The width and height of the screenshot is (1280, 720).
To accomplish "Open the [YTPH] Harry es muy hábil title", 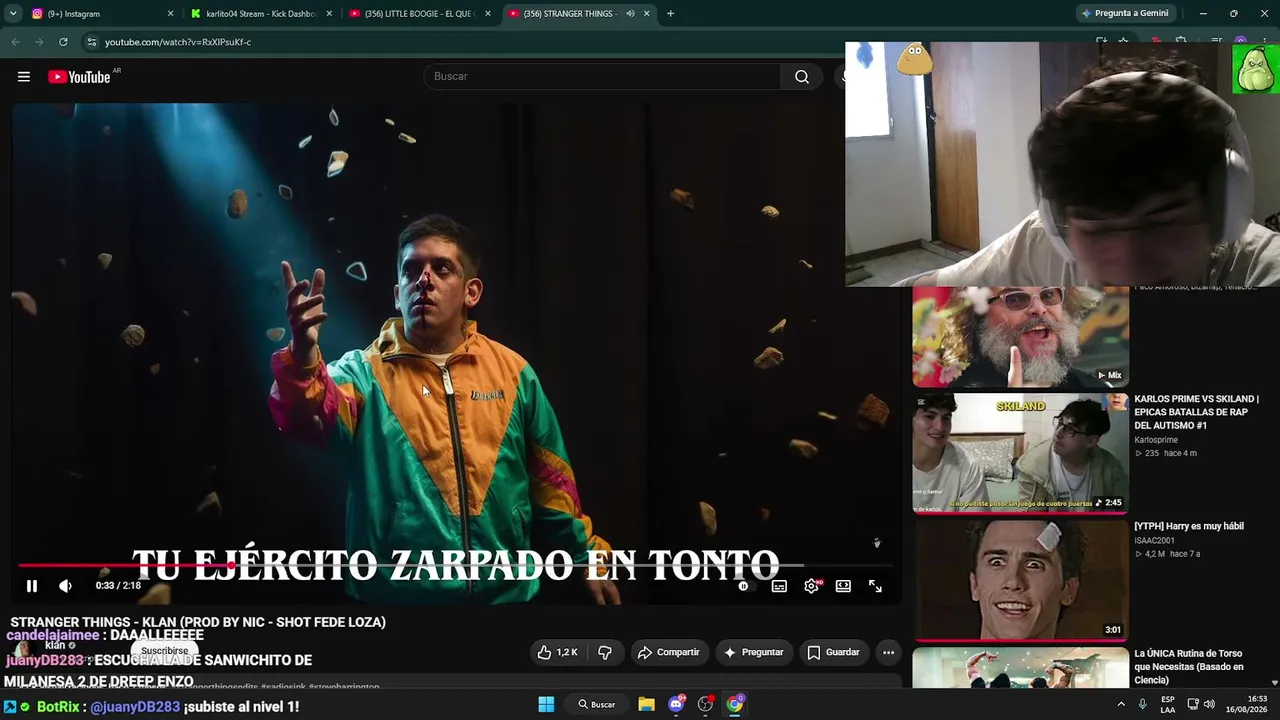I will pyautogui.click(x=1189, y=526).
